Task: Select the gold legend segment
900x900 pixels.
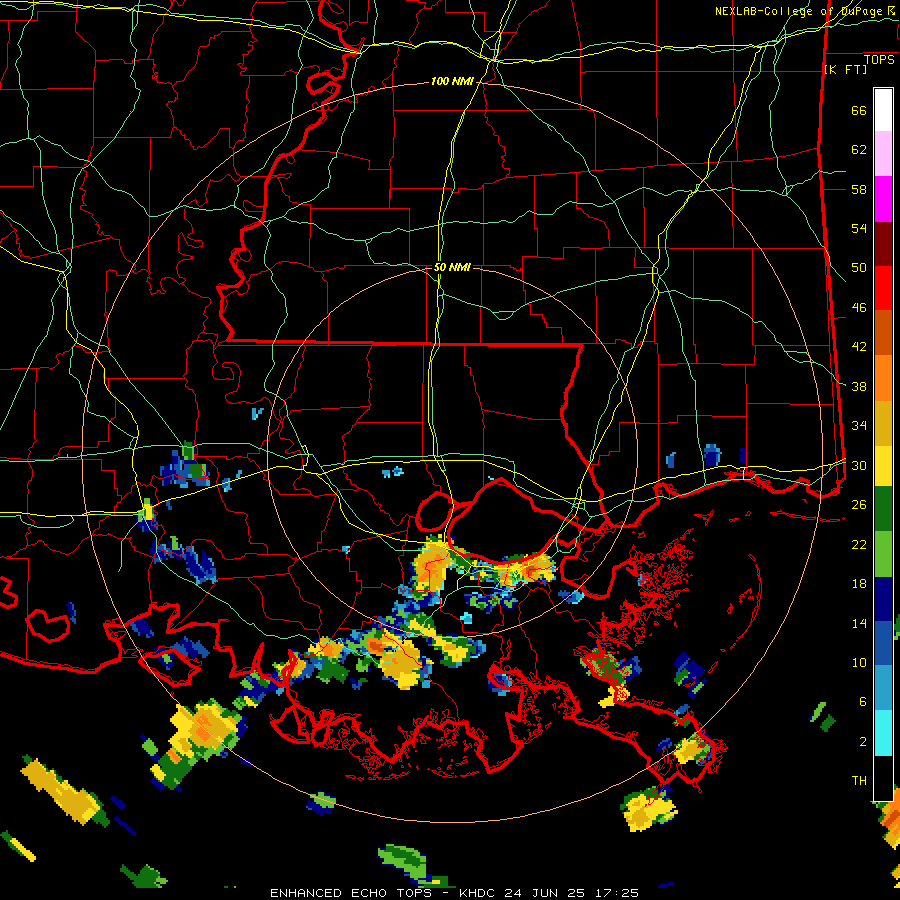Action: [883, 423]
